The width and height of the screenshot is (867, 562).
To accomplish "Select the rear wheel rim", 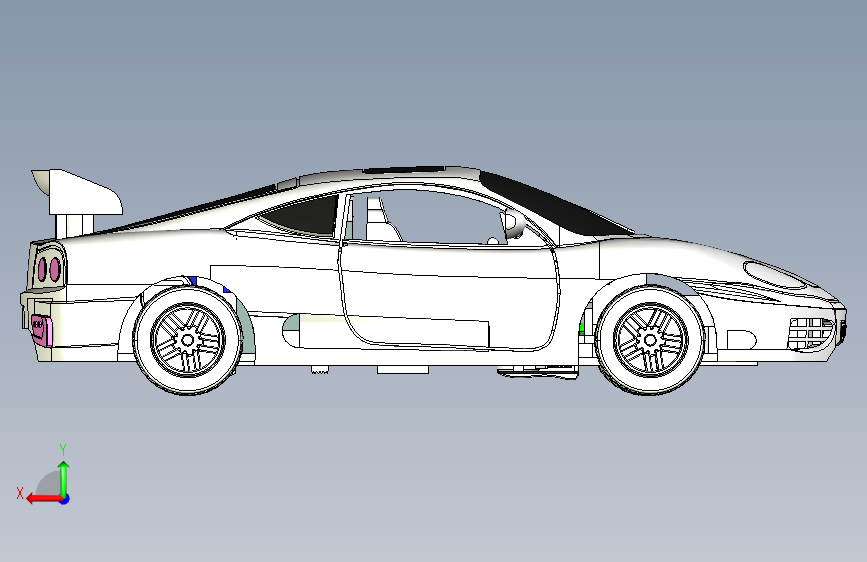I will pyautogui.click(x=188, y=340).
